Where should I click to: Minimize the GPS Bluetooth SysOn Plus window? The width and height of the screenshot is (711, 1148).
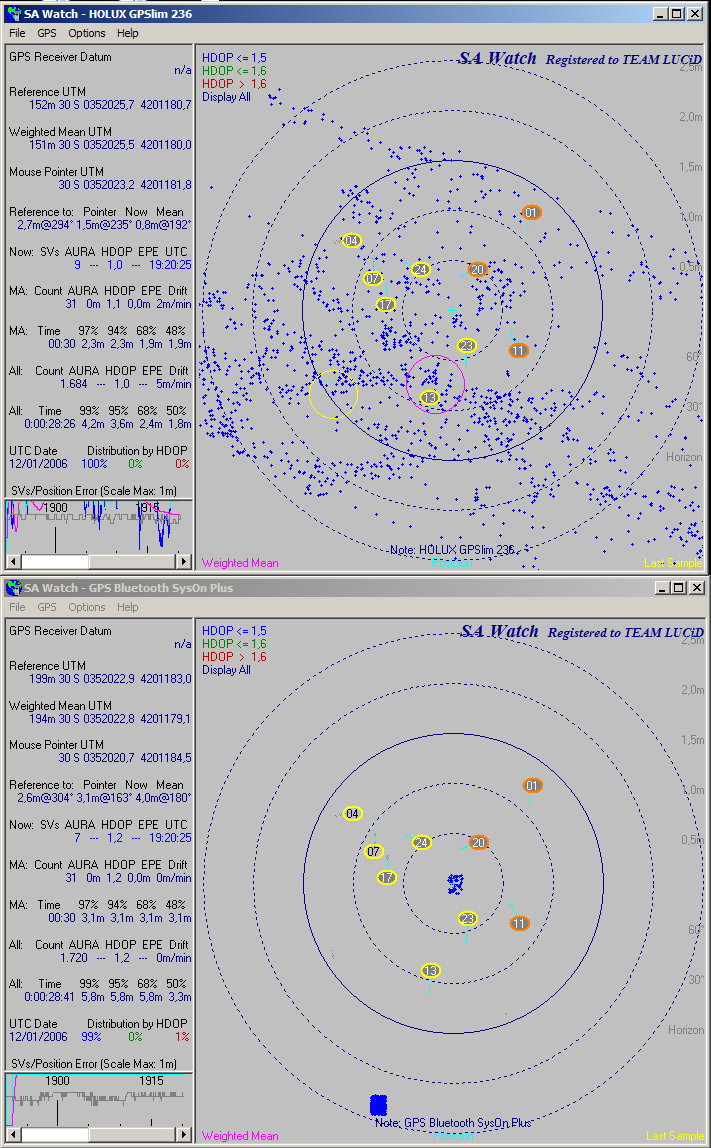point(662,588)
